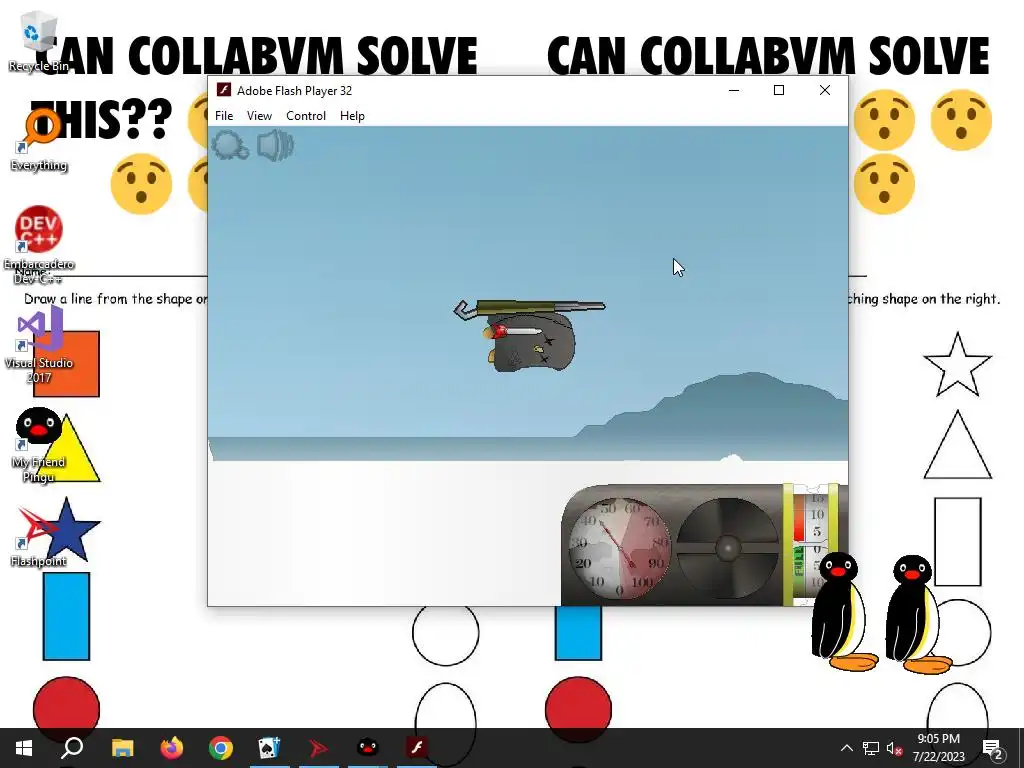Viewport: 1024px width, 768px height.
Task: Open My Friend Pingu desktop shortcut
Action: tap(38, 445)
